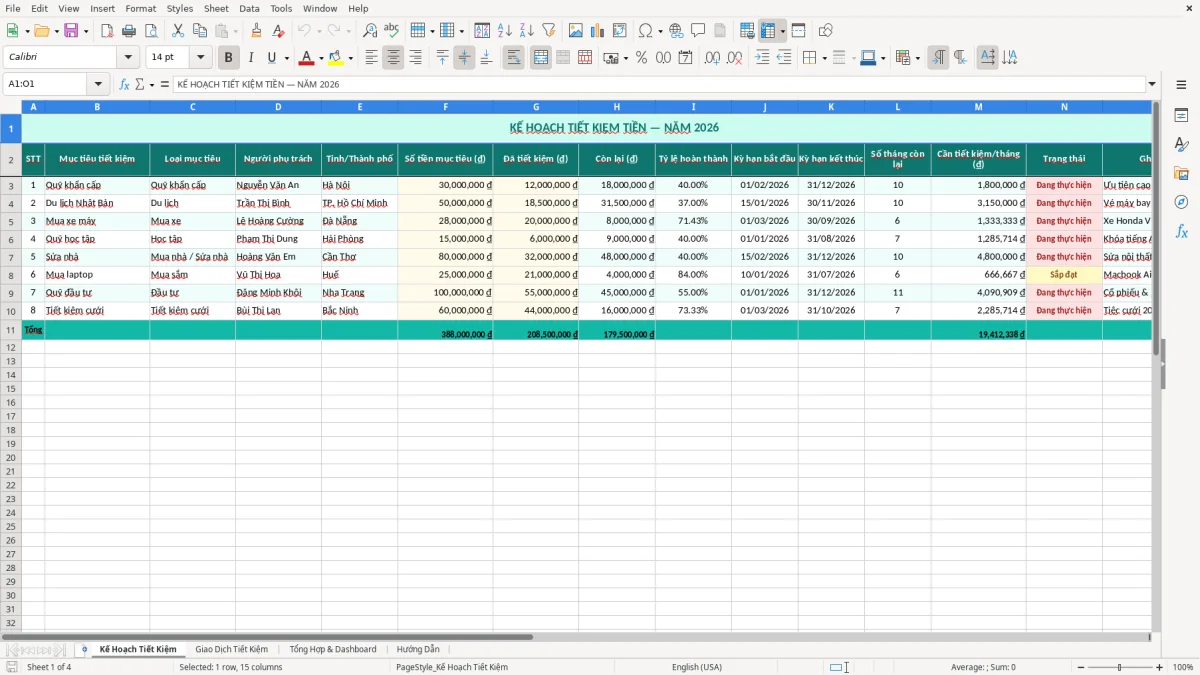
Task: Run the Spelling check icon
Action: [x=392, y=31]
